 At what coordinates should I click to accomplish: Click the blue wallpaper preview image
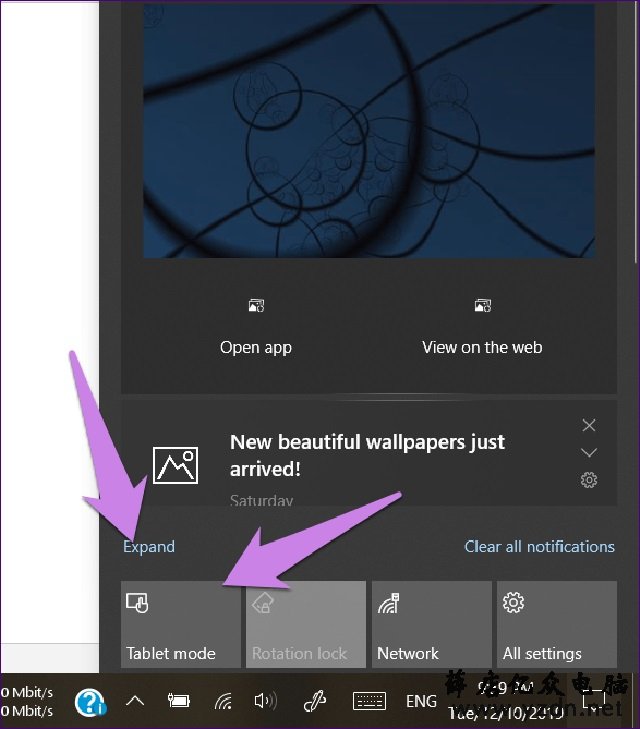[x=369, y=131]
